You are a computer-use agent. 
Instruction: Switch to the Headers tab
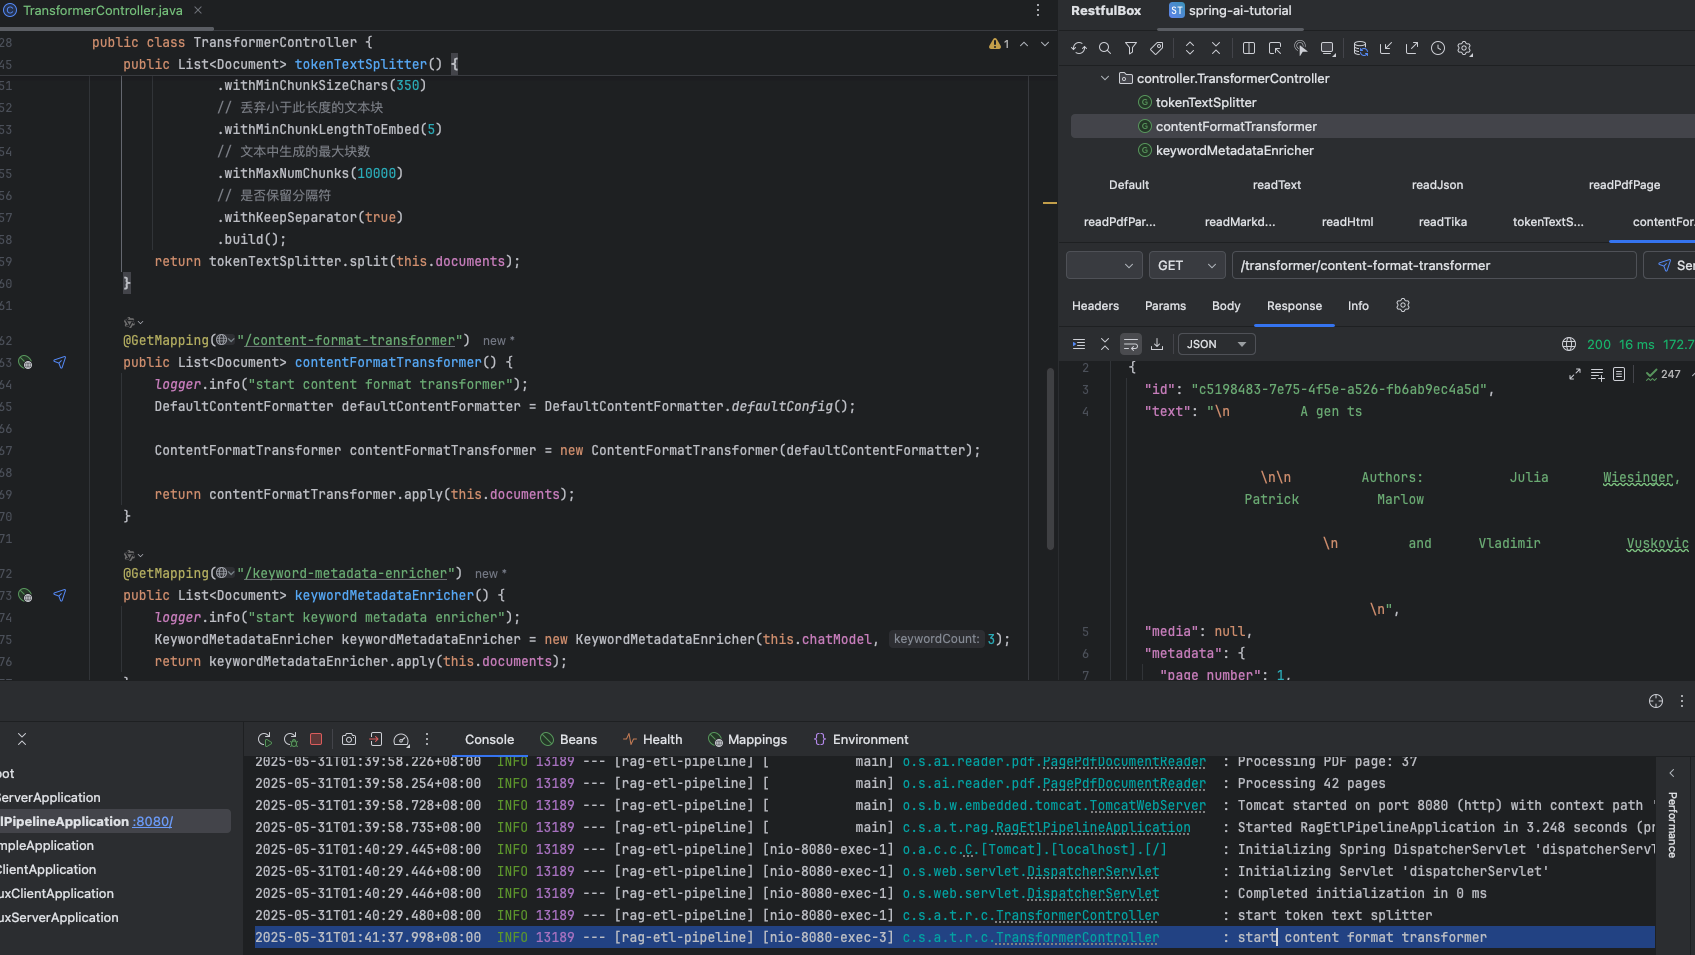(x=1095, y=306)
